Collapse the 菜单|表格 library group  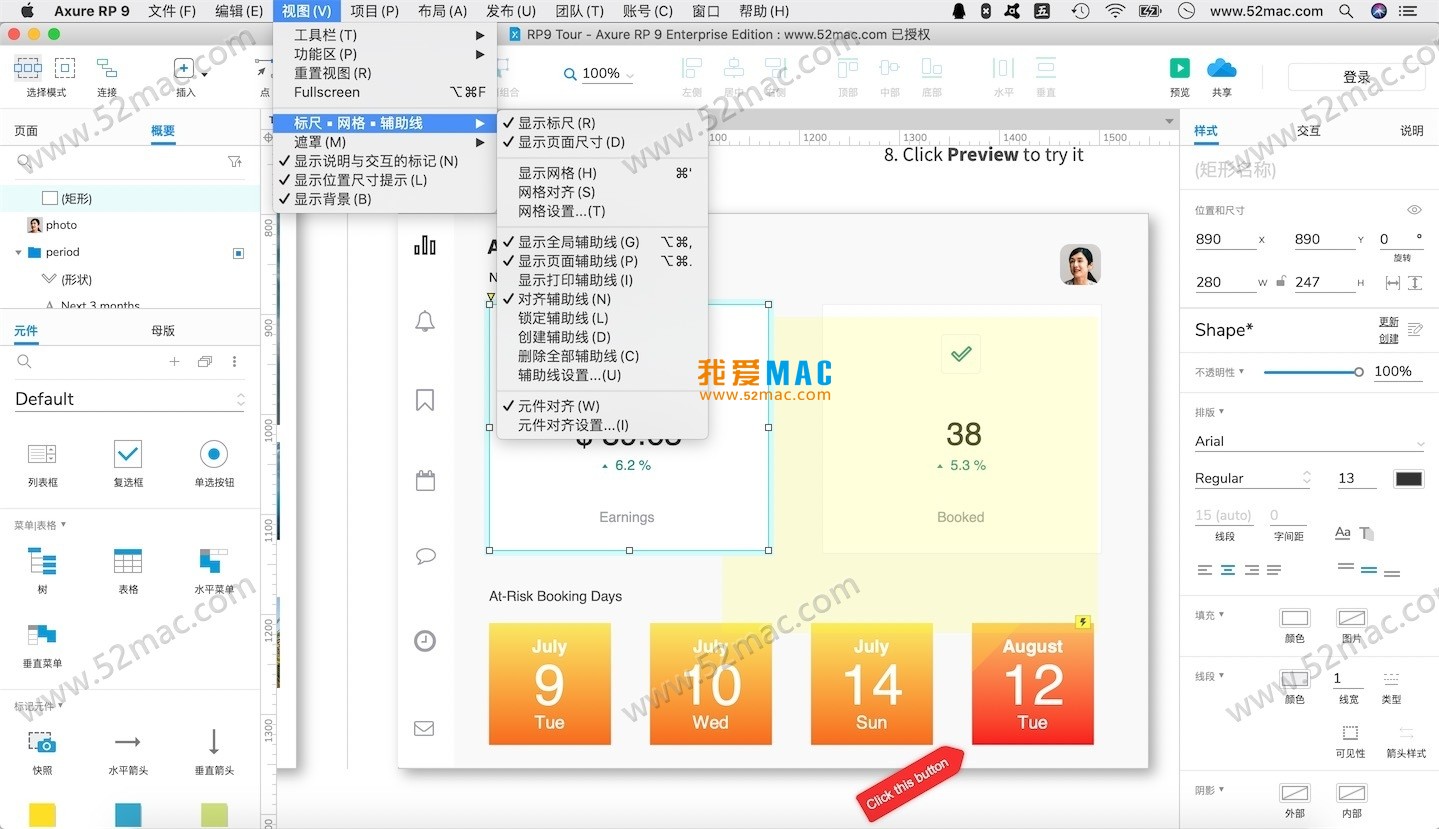click(x=64, y=524)
